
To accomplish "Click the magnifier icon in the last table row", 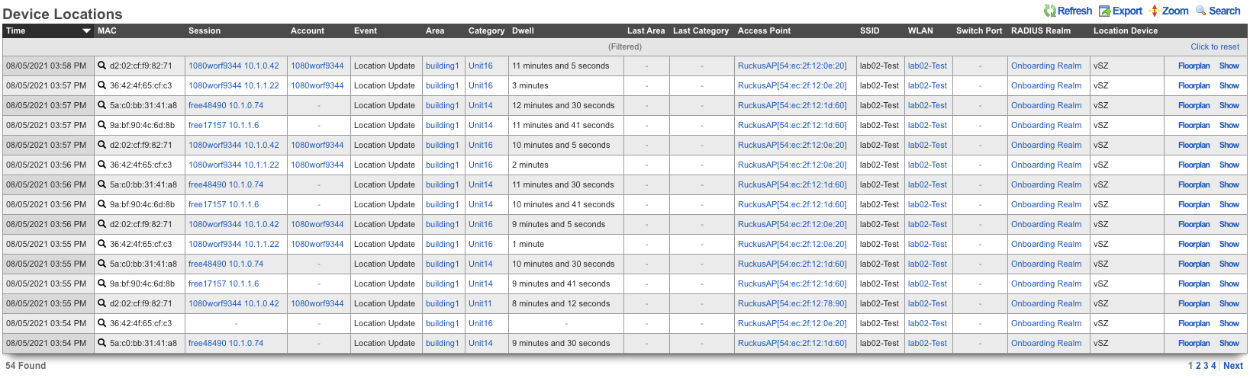I will click(x=102, y=343).
